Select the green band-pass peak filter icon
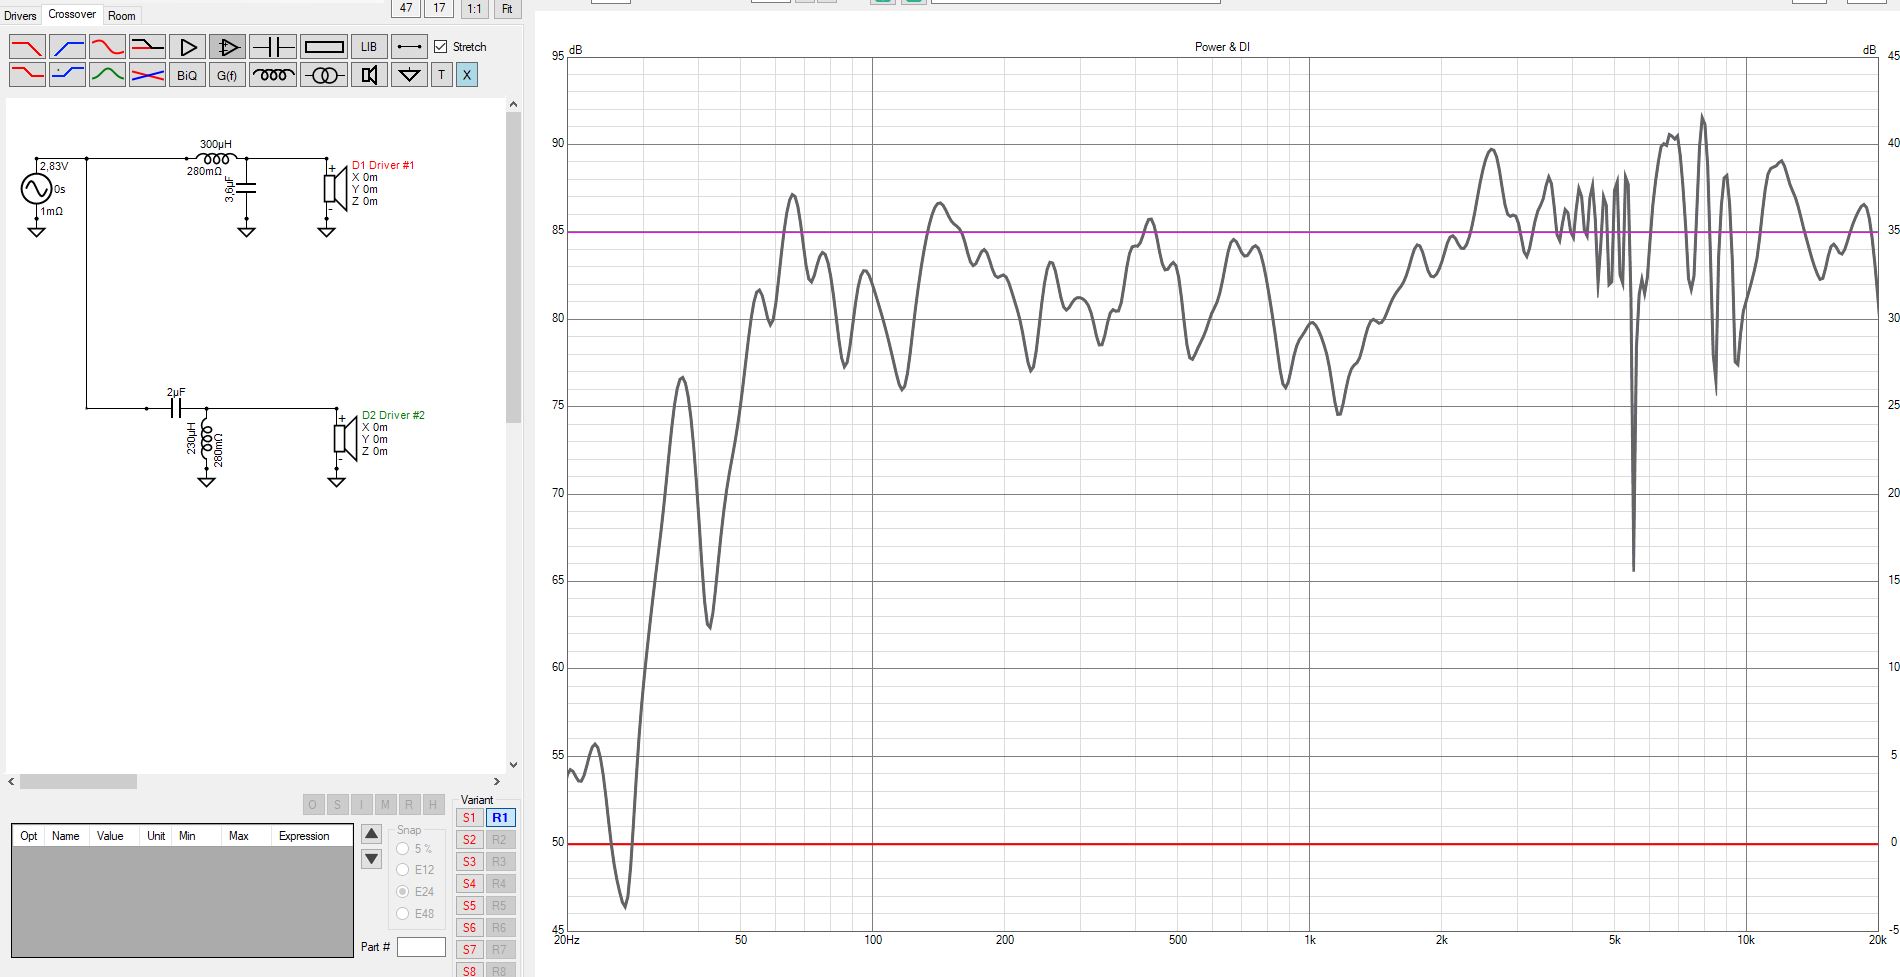This screenshot has height=977, width=1900. (x=107, y=75)
